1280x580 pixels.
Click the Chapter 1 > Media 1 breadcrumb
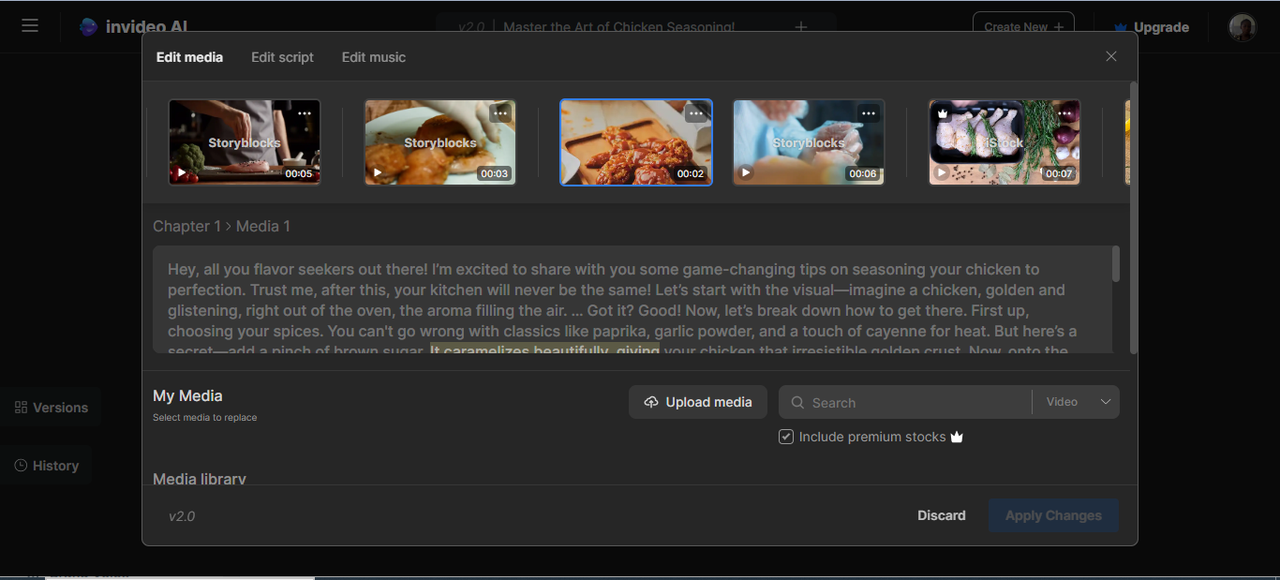coord(222,226)
